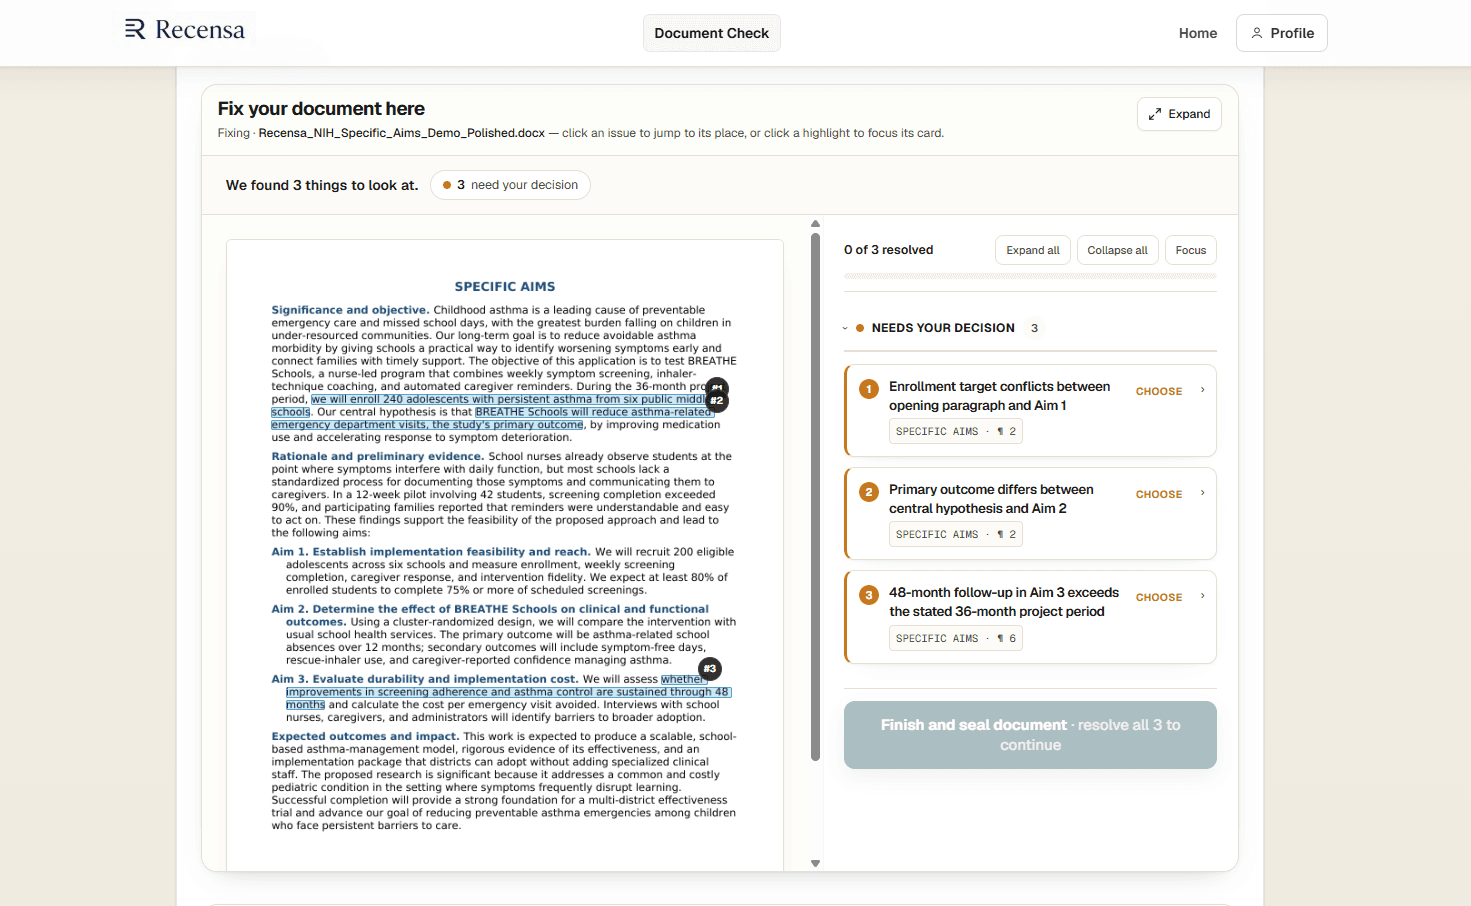Click the Recensa logo
Image resolution: width=1471 pixels, height=906 pixels.
pos(185,30)
